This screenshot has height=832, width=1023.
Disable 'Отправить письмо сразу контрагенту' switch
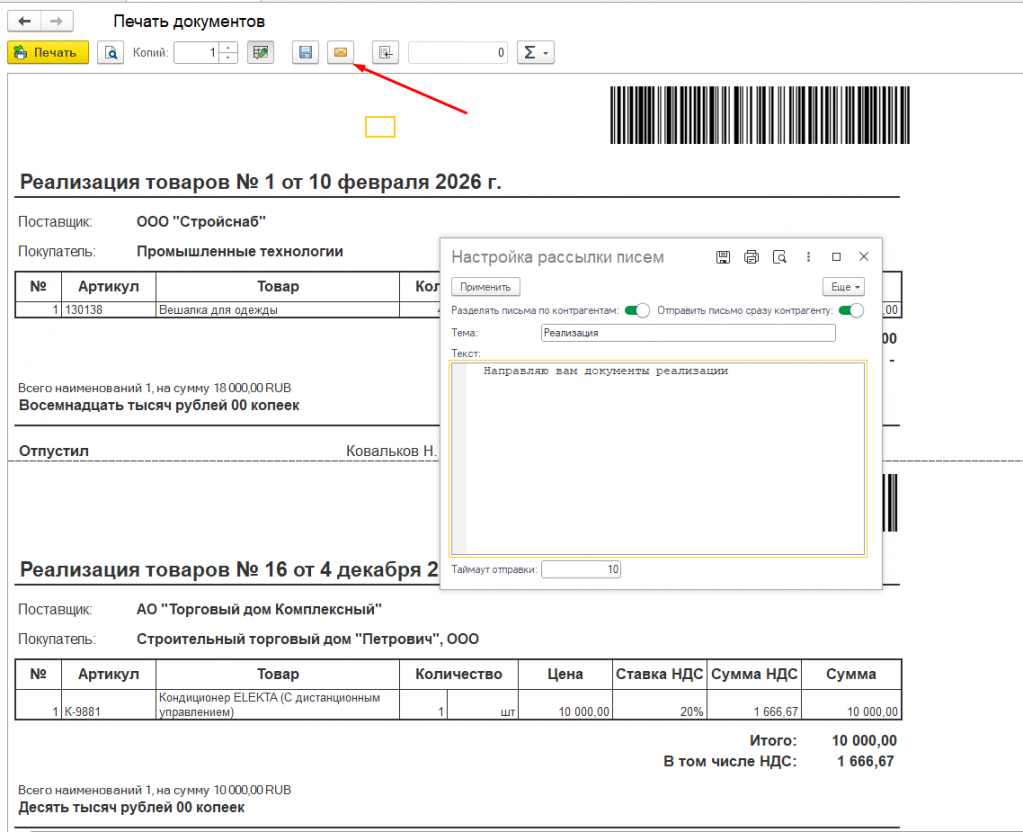tap(851, 311)
